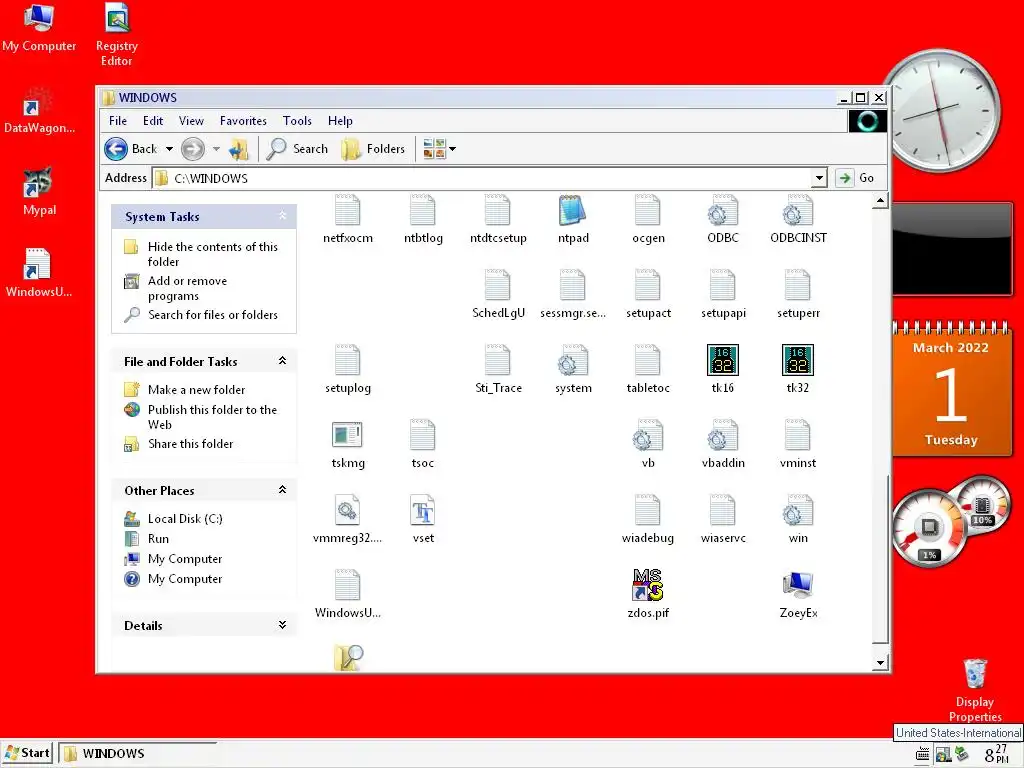Click the keyboard language tray icon

[922, 755]
